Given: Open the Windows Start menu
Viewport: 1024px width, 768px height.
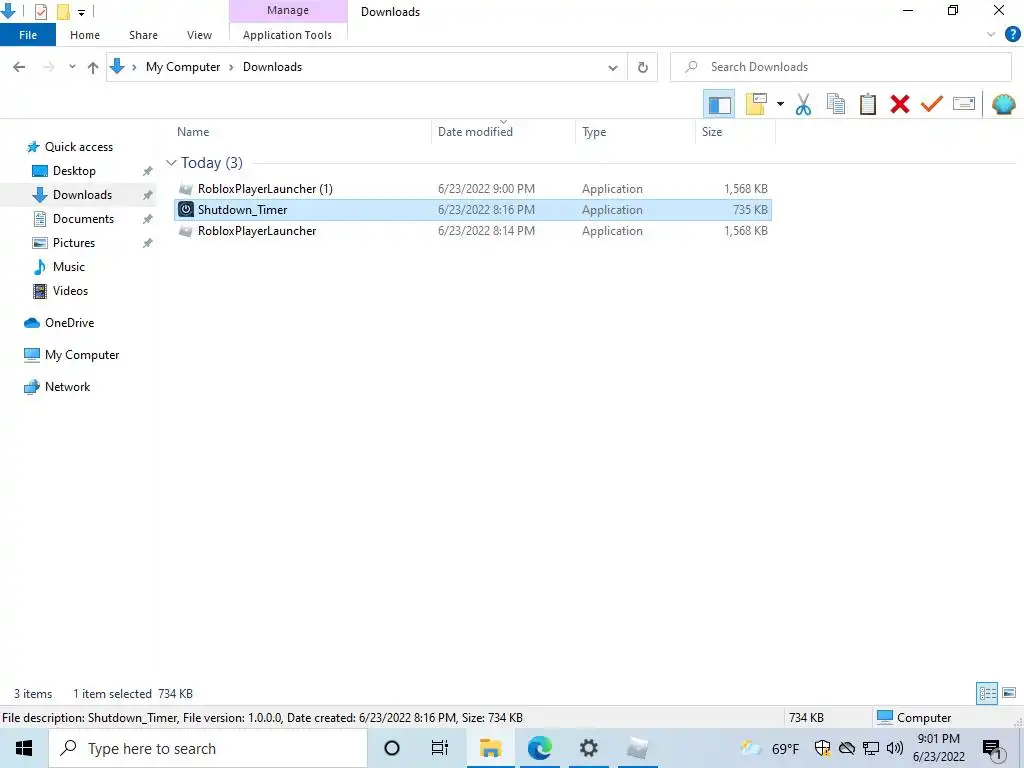Looking at the screenshot, I should click(24, 748).
